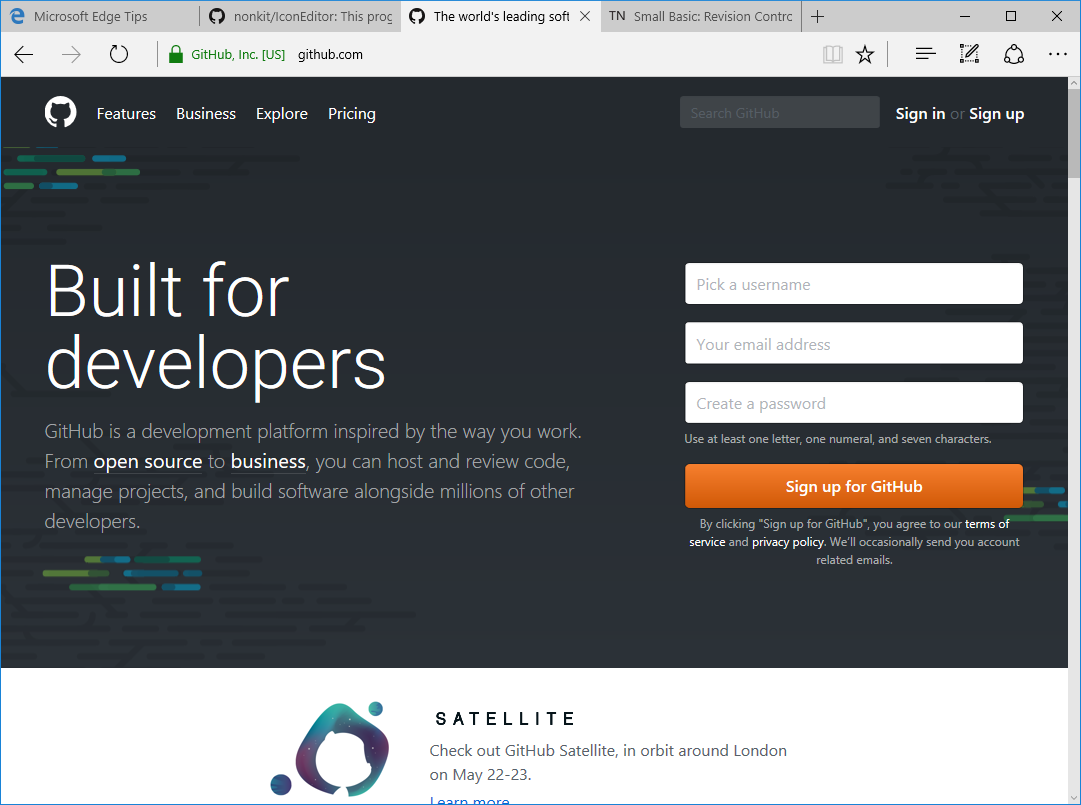Open Reading view book icon

833,54
